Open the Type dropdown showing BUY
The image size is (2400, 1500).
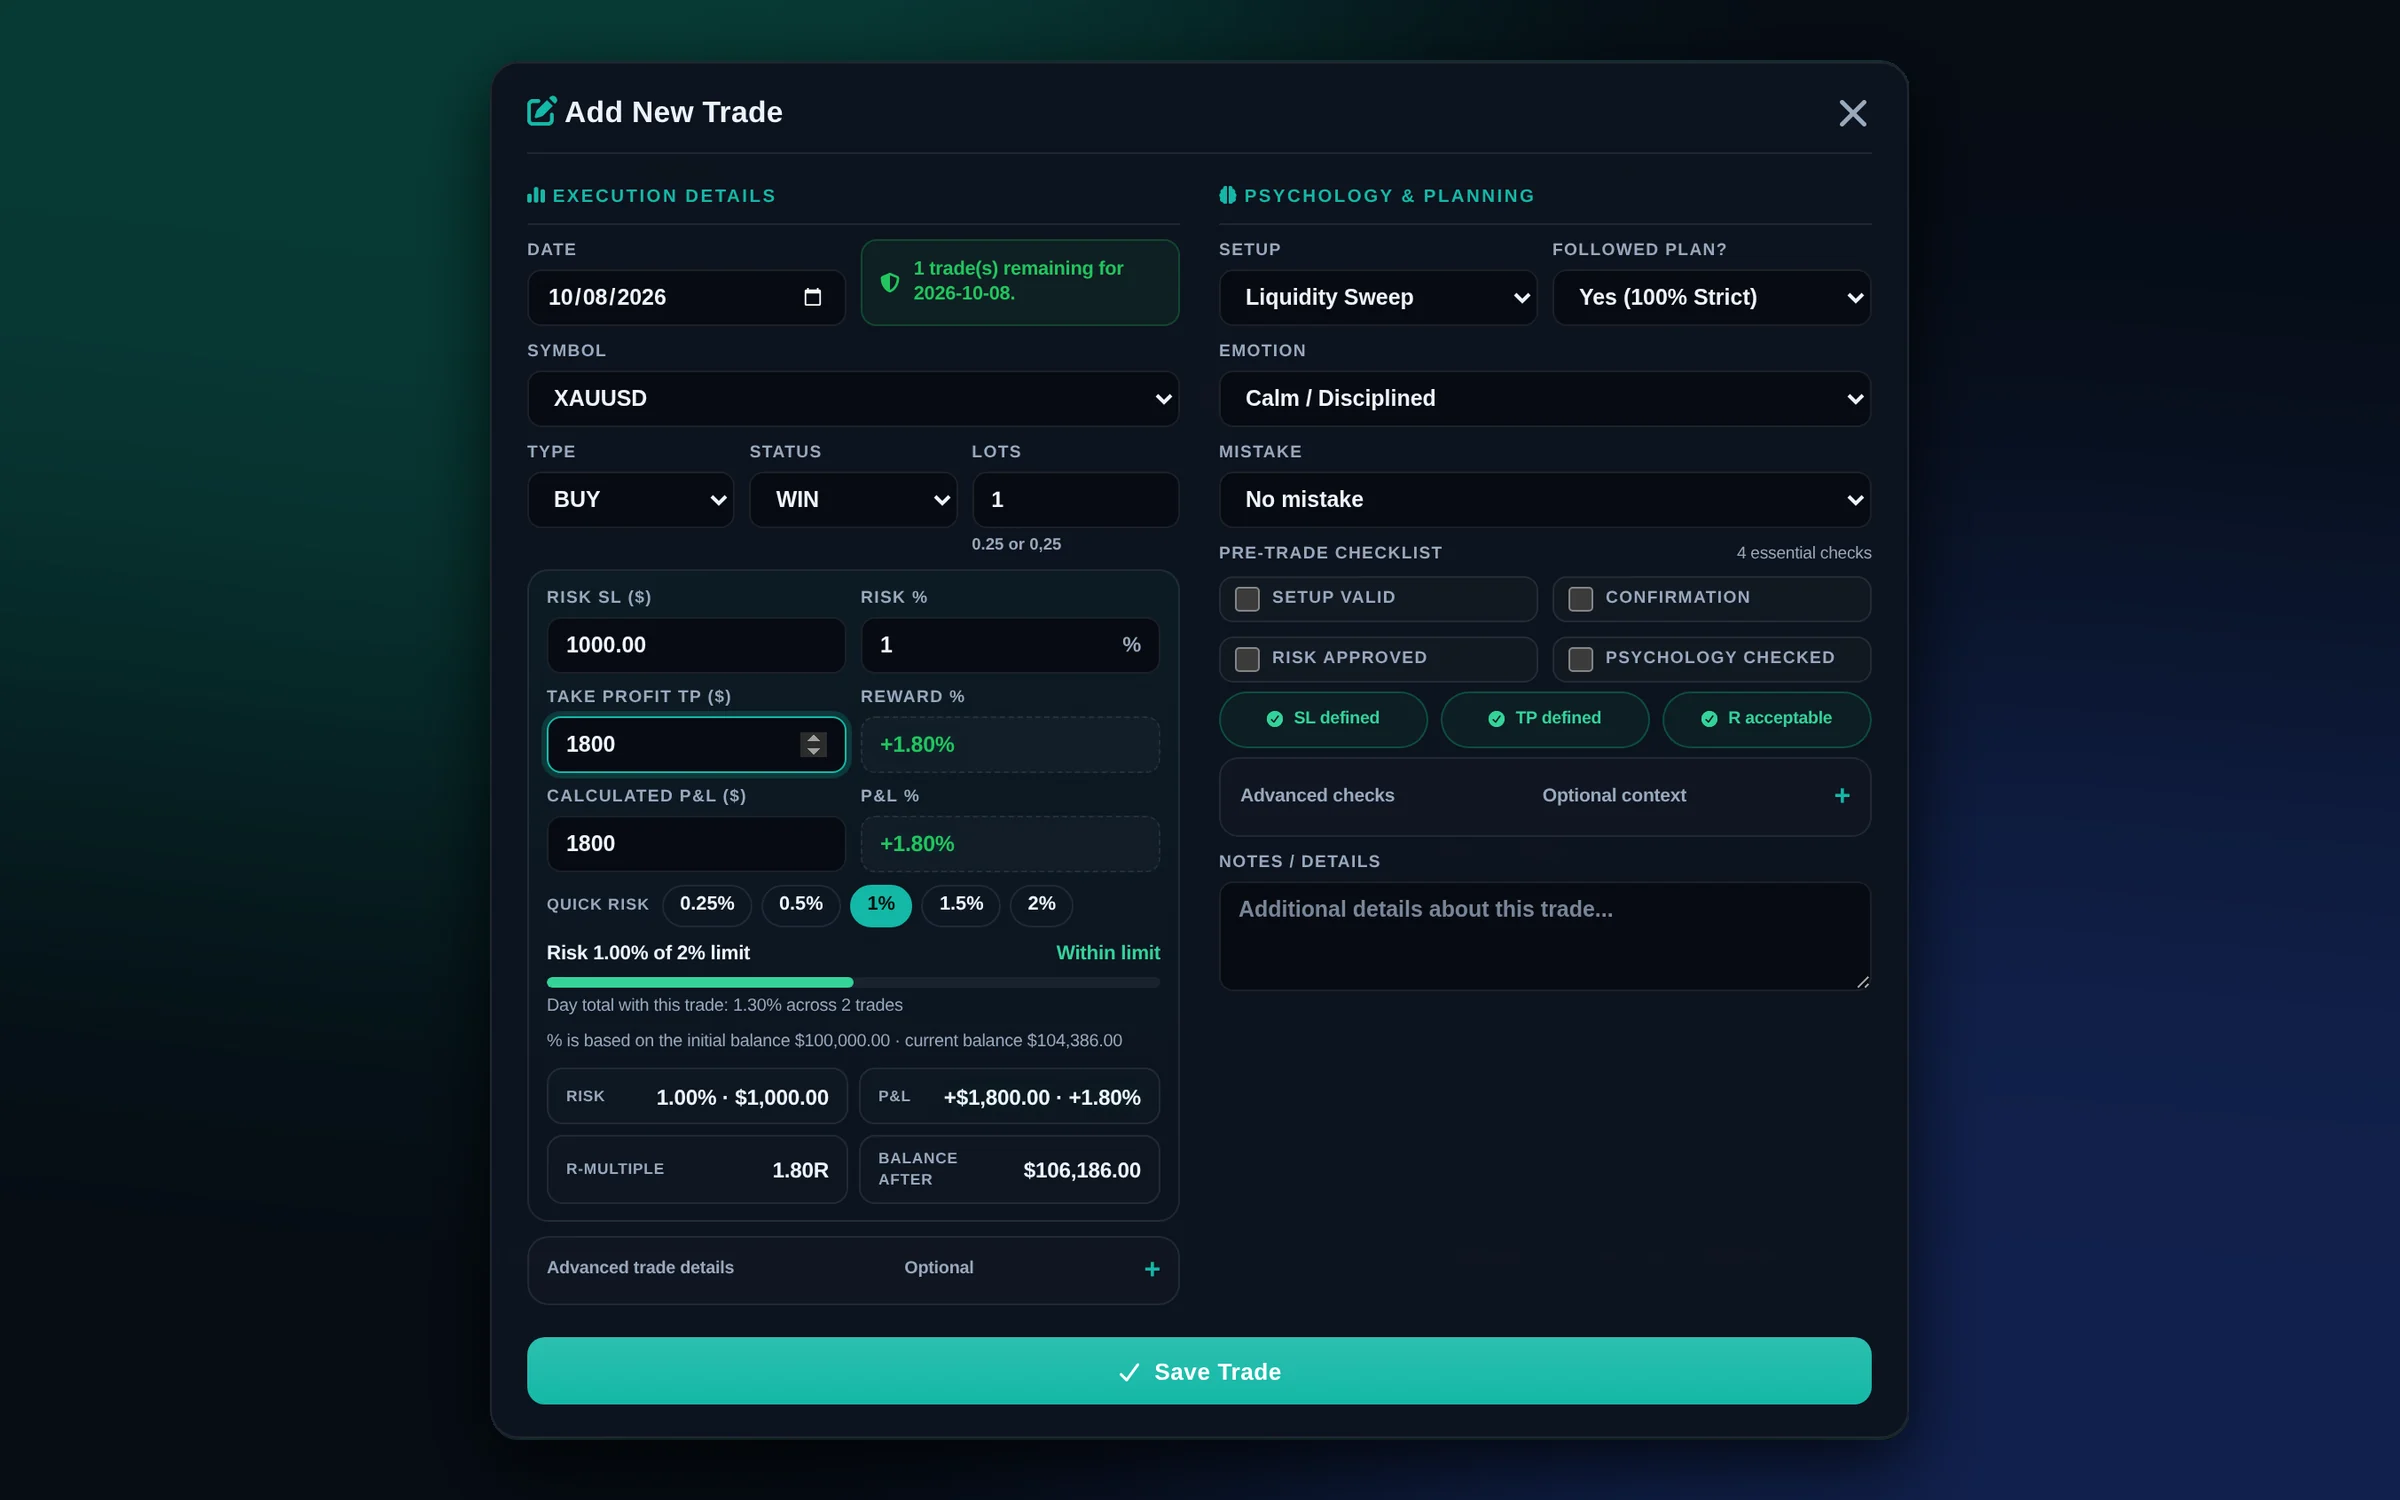coord(630,499)
